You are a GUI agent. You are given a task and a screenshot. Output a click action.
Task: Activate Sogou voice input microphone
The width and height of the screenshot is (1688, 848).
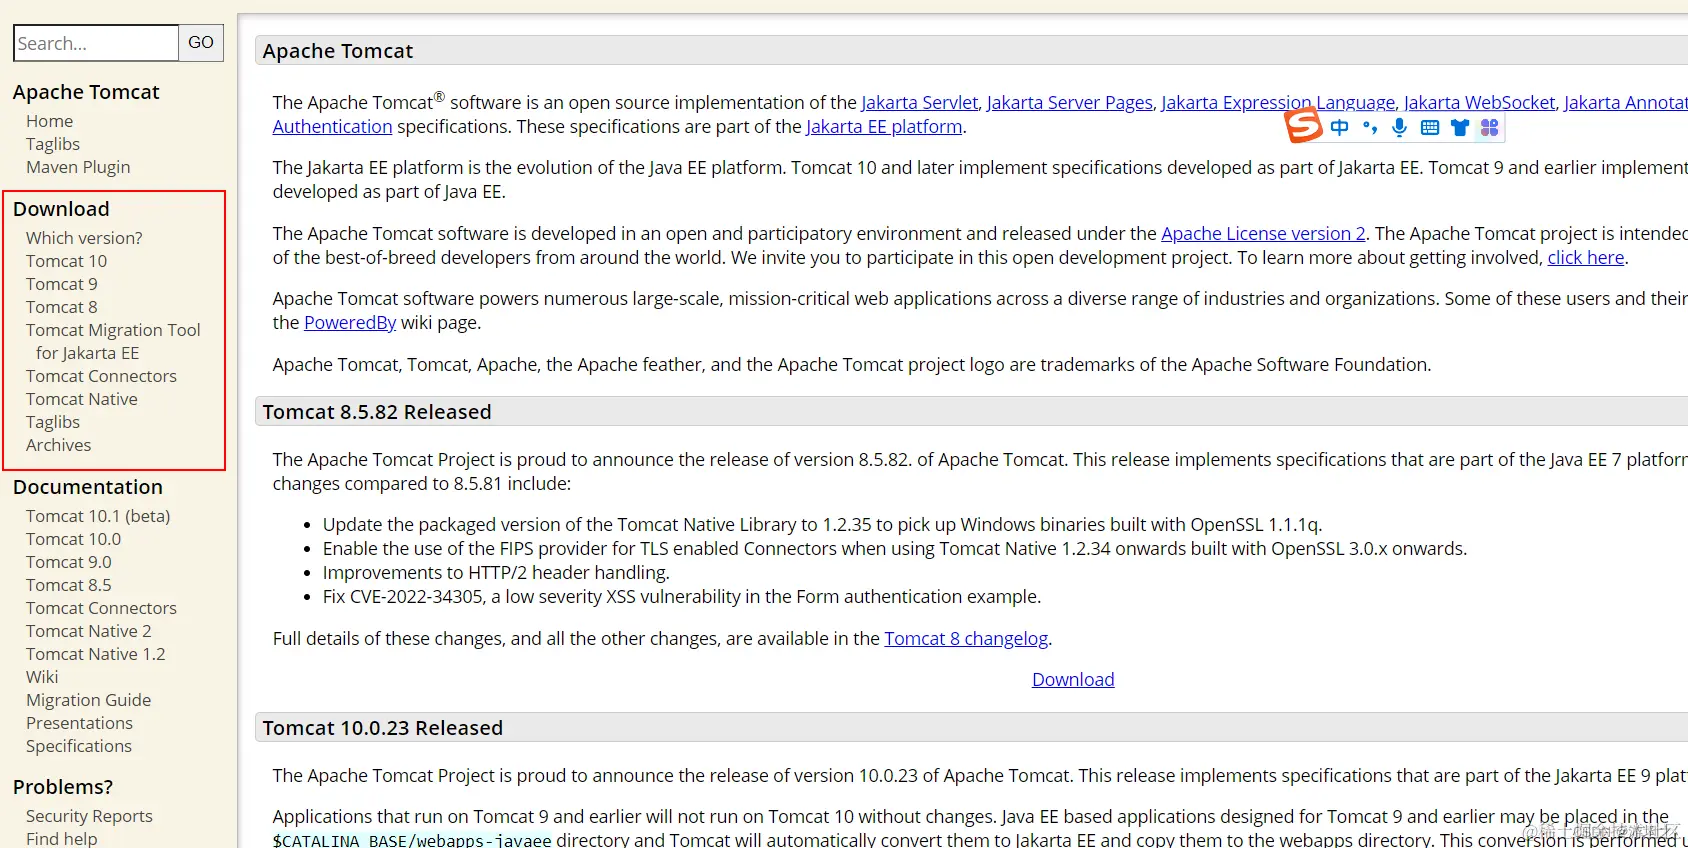coord(1399,127)
